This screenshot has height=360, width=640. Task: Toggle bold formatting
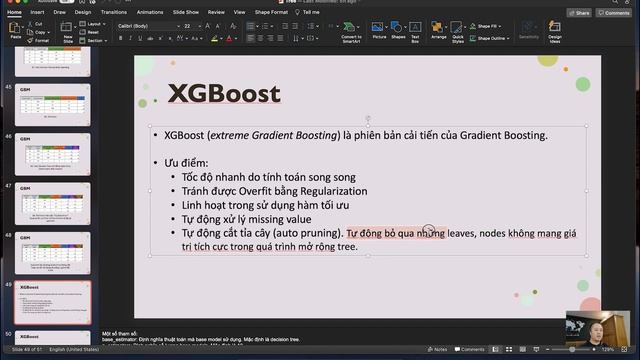click(x=120, y=38)
